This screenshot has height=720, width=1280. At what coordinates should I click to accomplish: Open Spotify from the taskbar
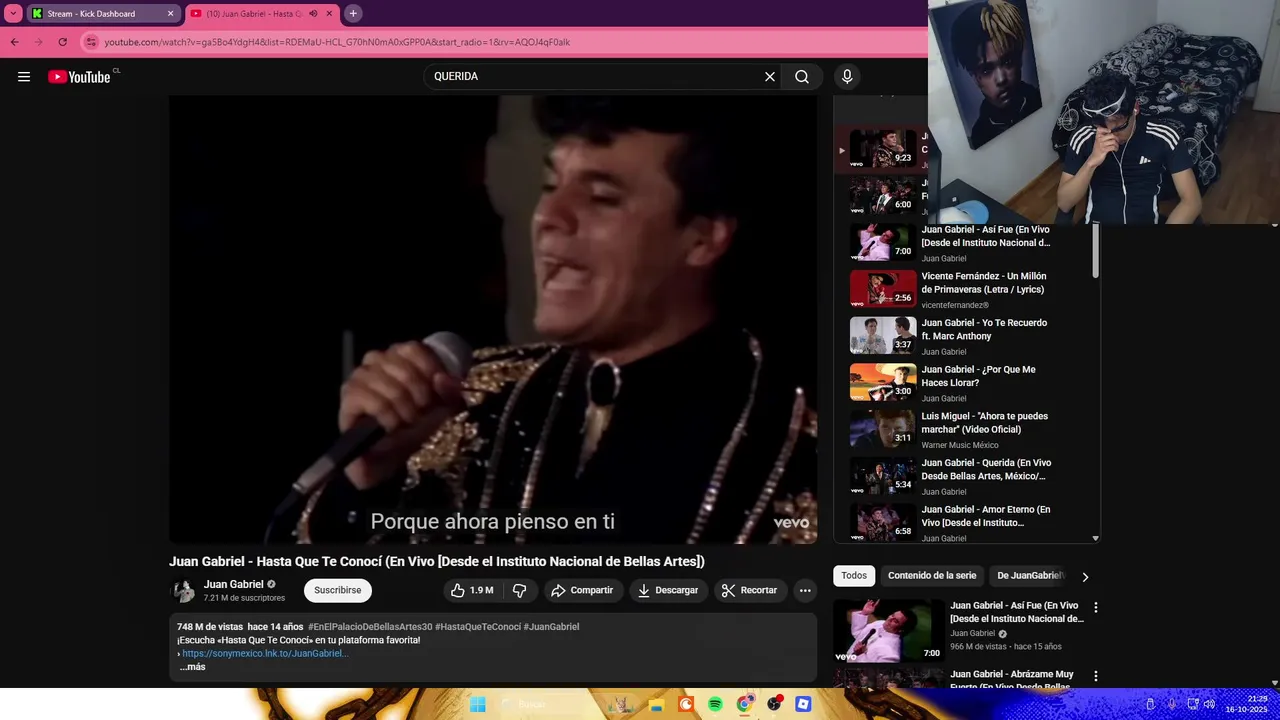pos(715,704)
